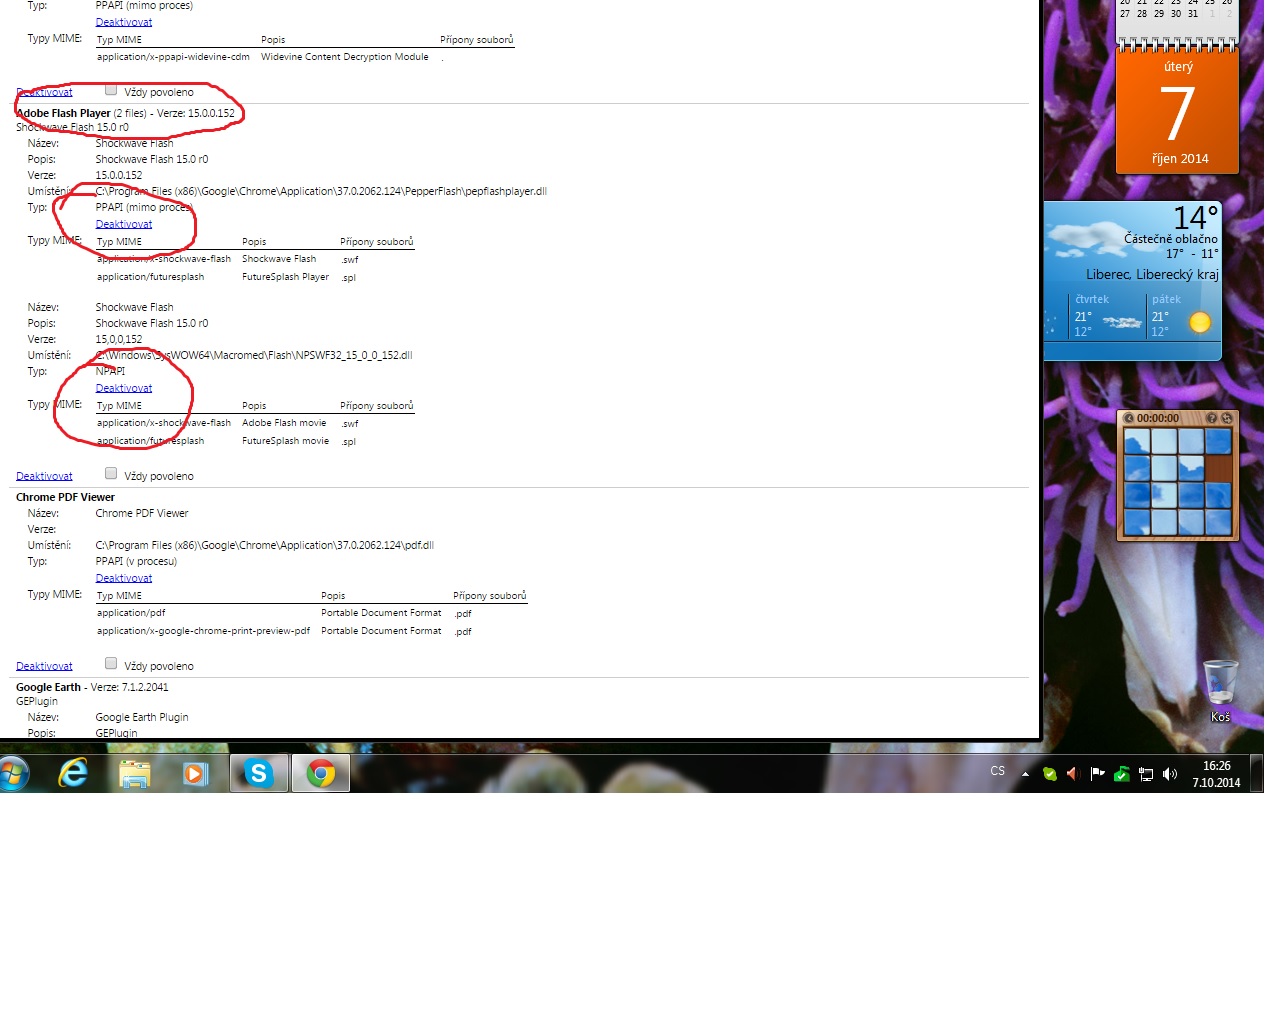Shuffle the picture puzzle tiles

coord(1227,418)
